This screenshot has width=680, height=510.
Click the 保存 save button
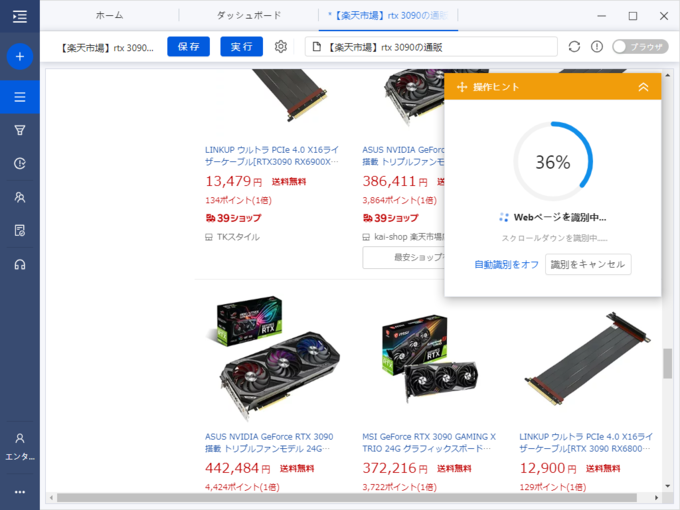188,46
